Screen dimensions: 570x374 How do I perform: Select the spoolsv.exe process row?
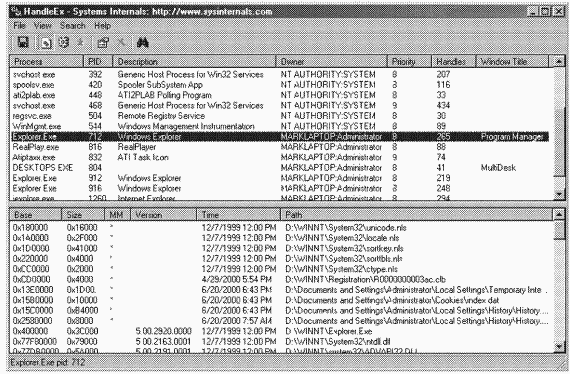click(279, 85)
